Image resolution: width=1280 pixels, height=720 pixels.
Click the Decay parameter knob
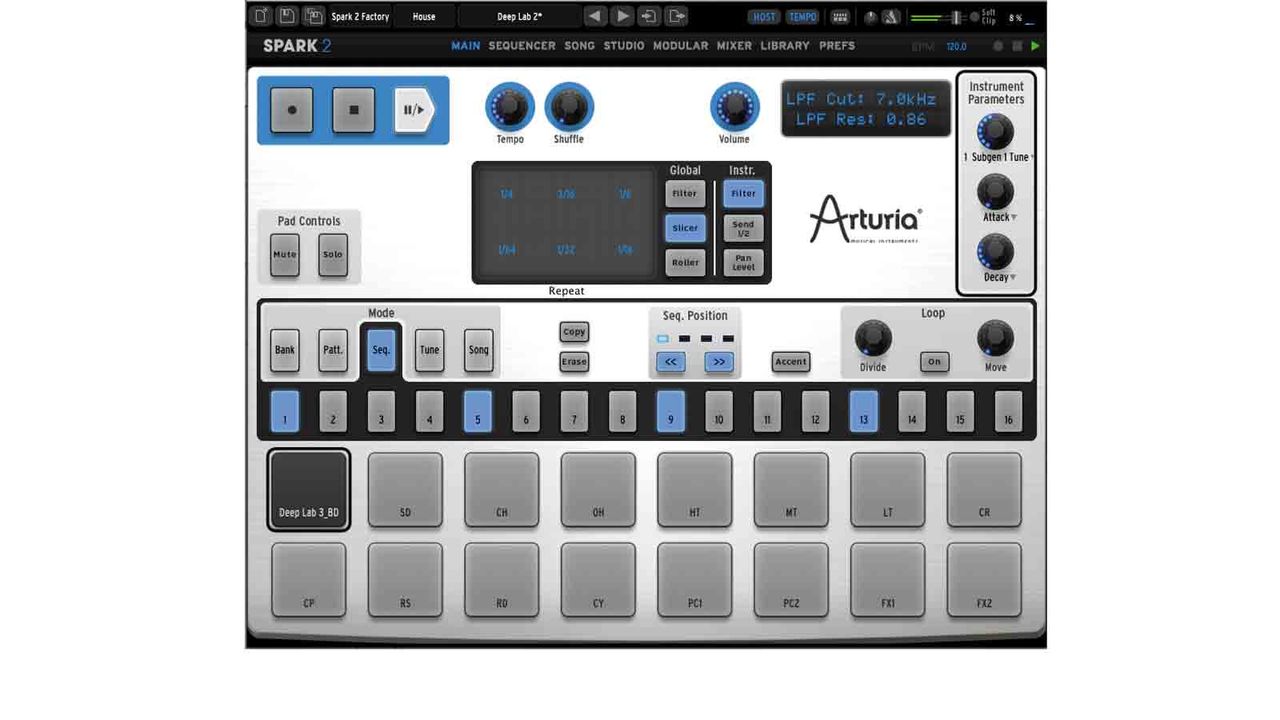995,251
